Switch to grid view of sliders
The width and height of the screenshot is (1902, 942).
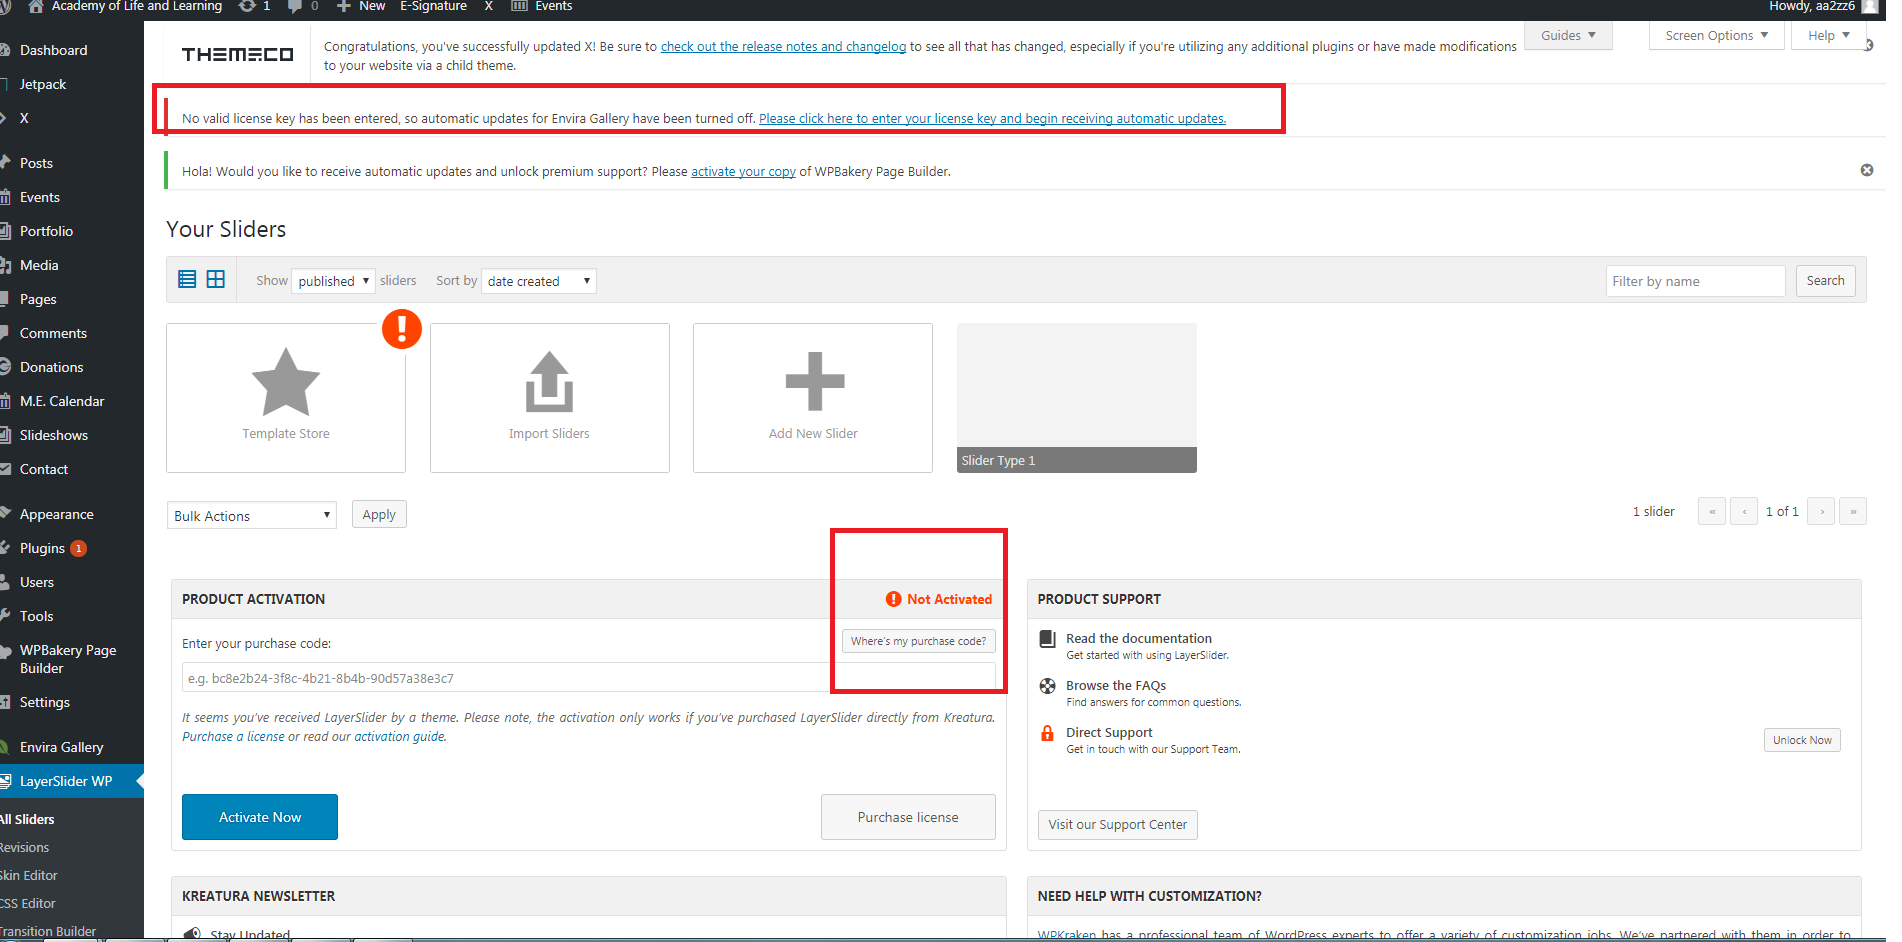click(x=216, y=280)
